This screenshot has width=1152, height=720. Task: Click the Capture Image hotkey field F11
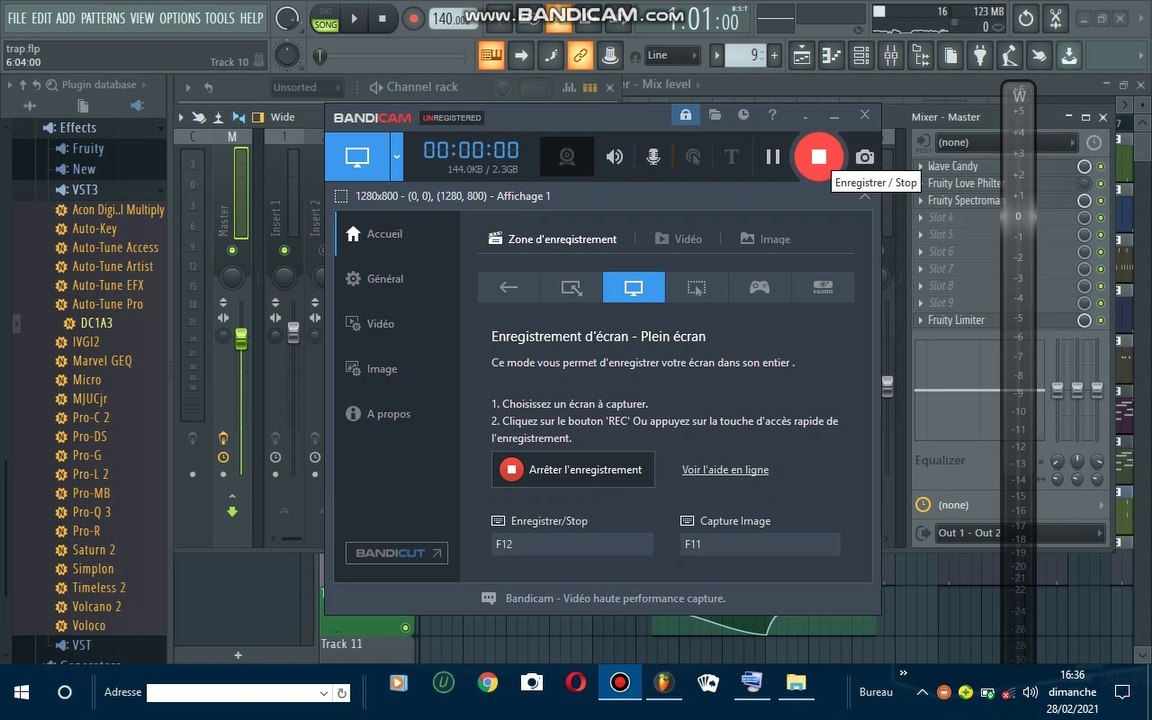pyautogui.click(x=760, y=544)
